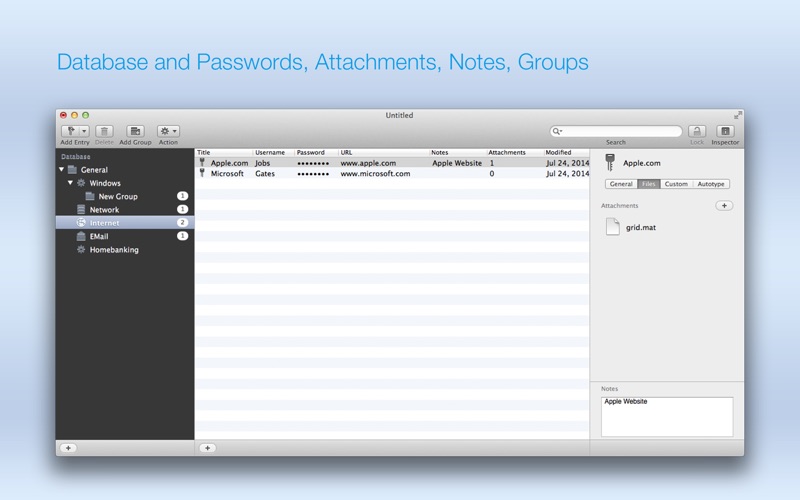Click the Apple.com entry key icon
Viewport: 800px width, 500px height.
pos(202,162)
